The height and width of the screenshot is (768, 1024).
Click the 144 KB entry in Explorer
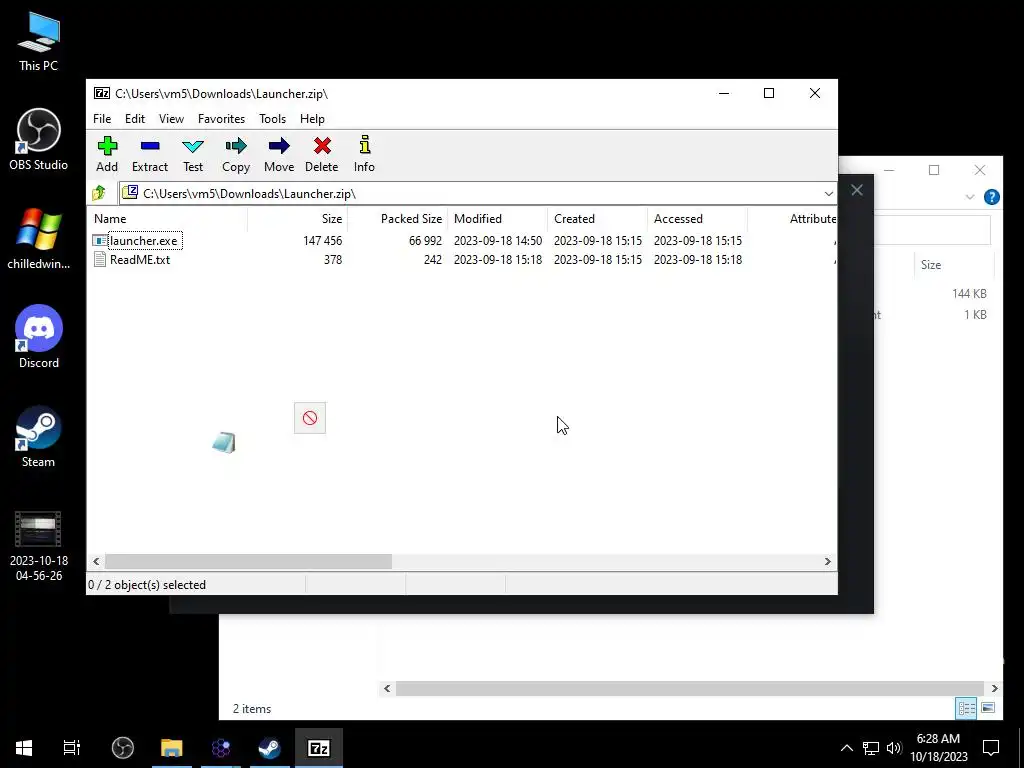click(969, 294)
